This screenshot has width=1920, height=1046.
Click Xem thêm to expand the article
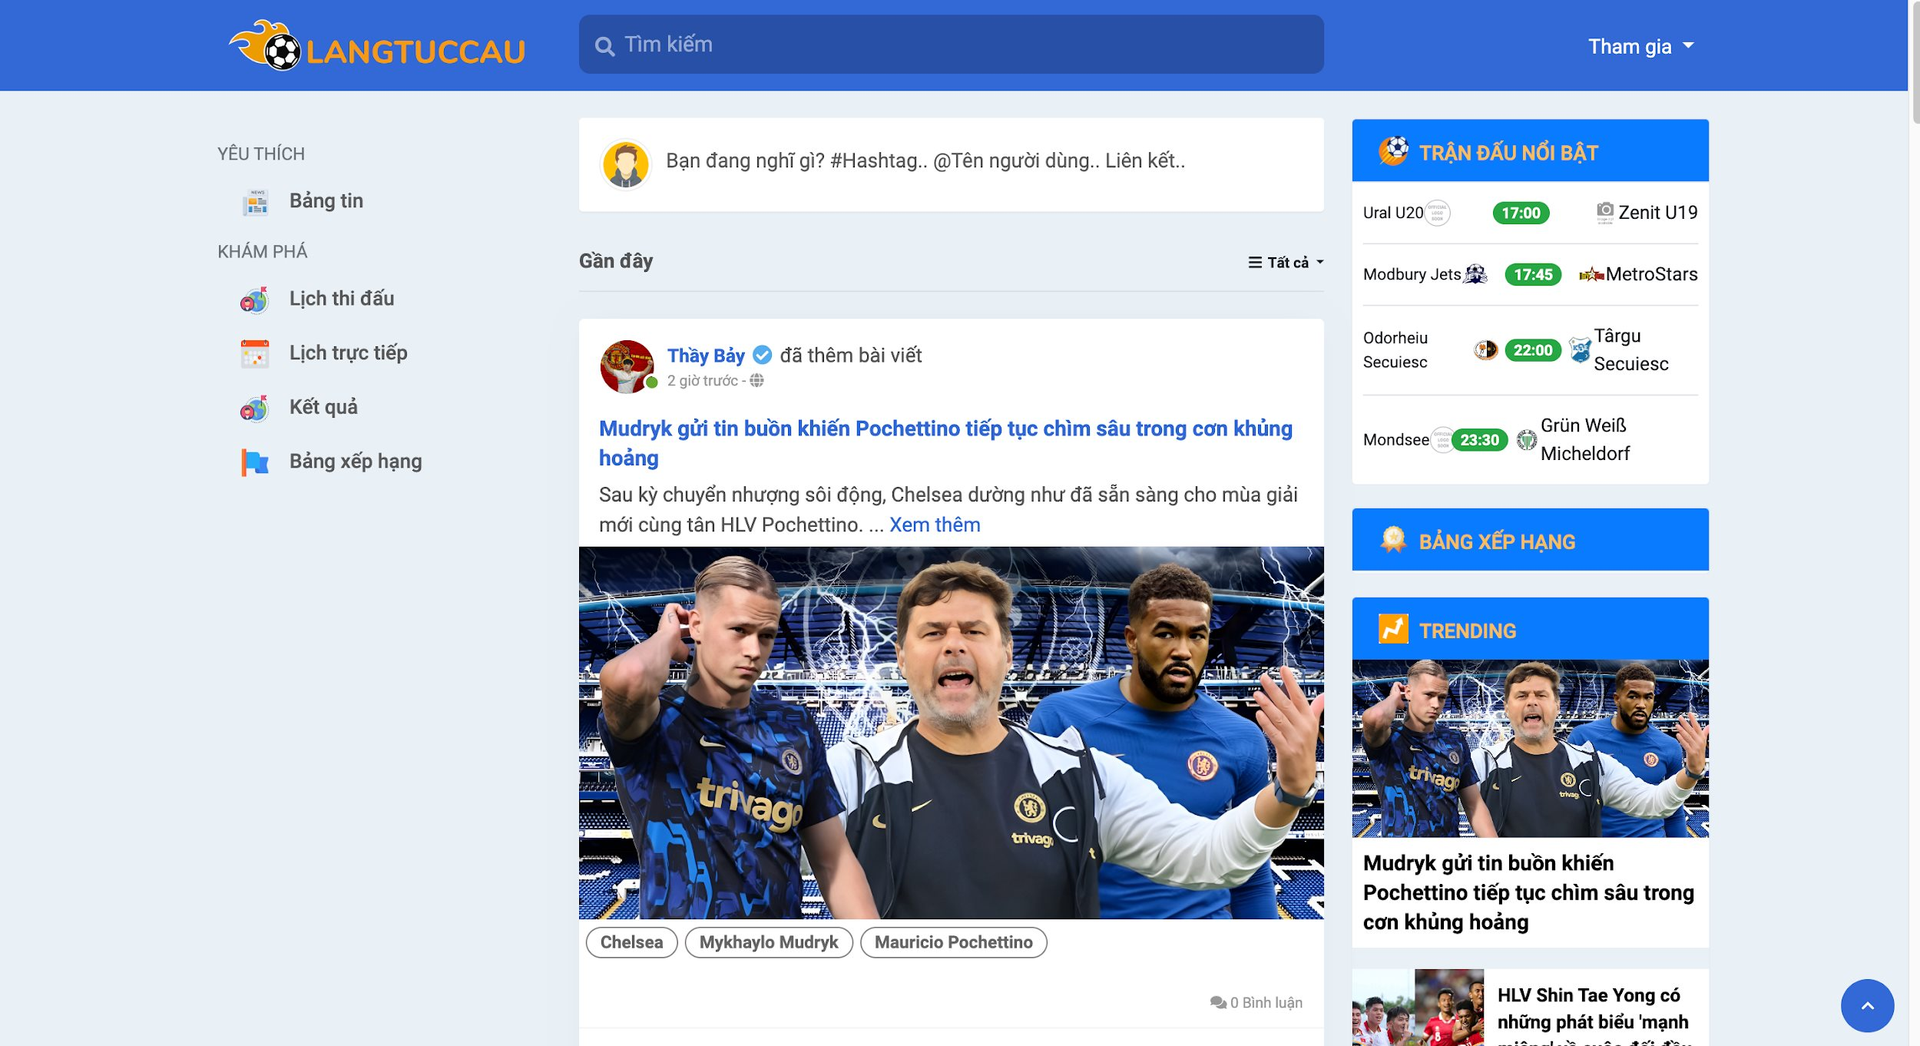click(935, 524)
